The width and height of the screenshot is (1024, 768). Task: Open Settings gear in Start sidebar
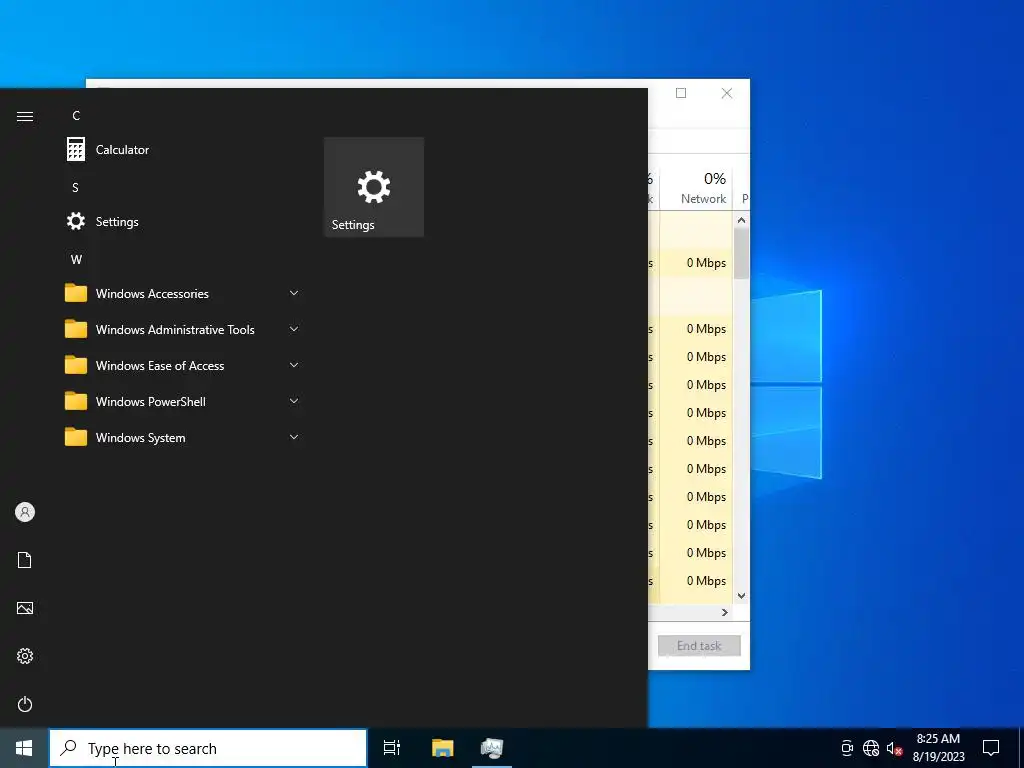tap(25, 656)
